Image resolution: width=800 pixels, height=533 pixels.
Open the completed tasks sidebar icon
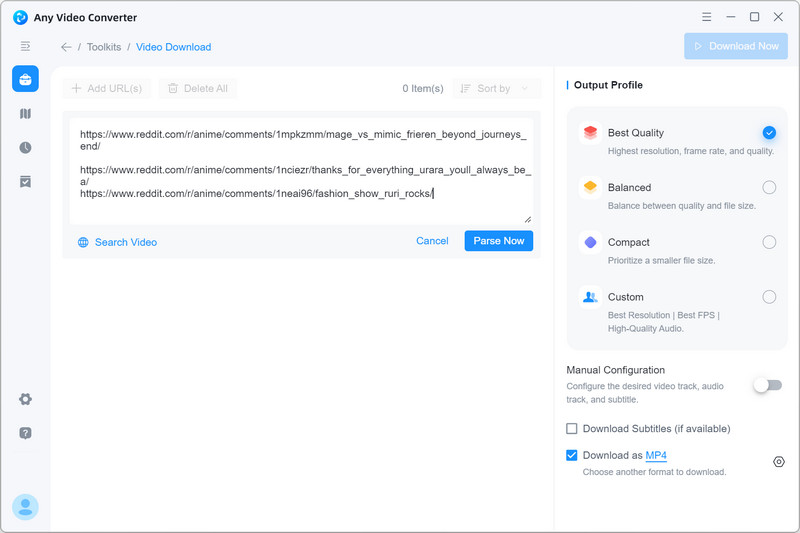pos(25,181)
